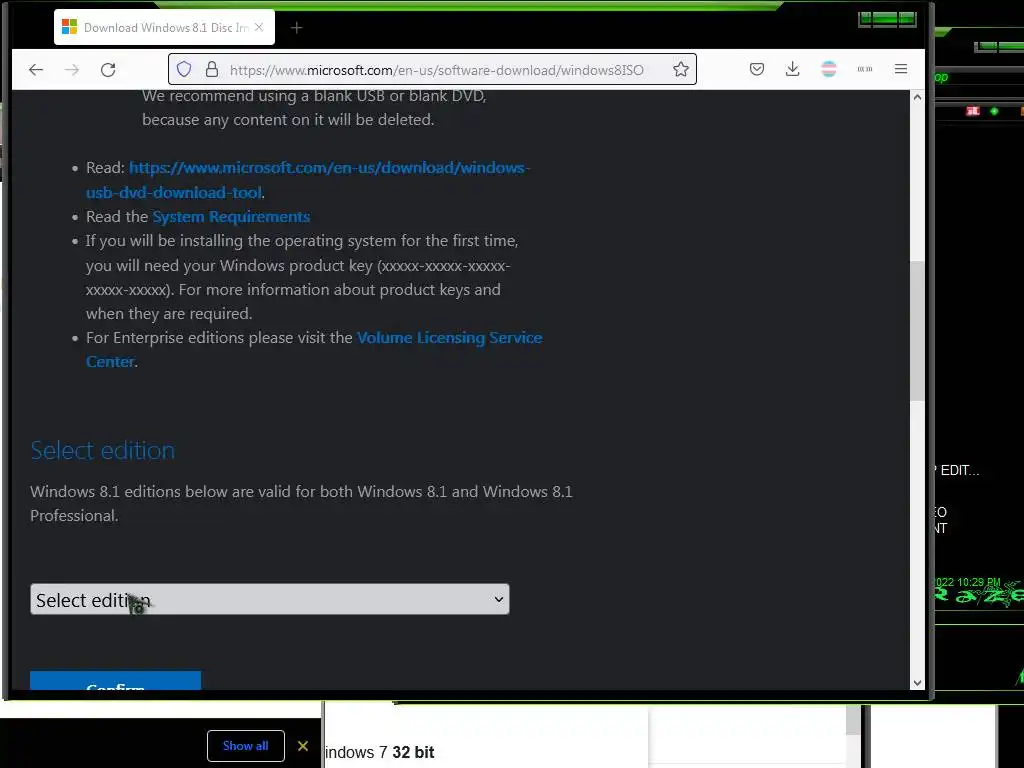Click the blue Confirm button
Viewport: 1024px width, 768px height.
pos(116,680)
